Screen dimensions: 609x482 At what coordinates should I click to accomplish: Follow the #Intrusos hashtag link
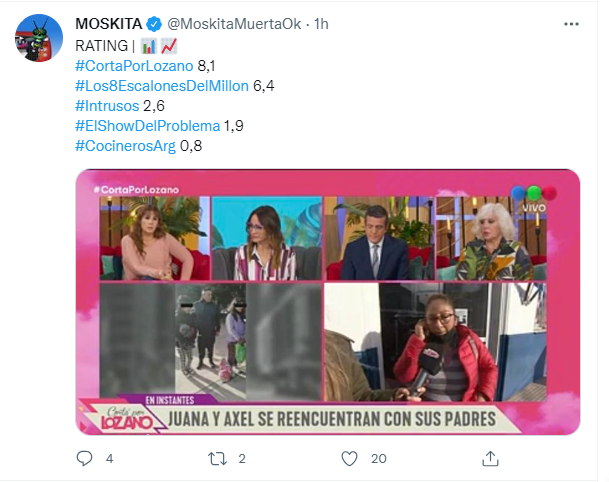point(107,106)
